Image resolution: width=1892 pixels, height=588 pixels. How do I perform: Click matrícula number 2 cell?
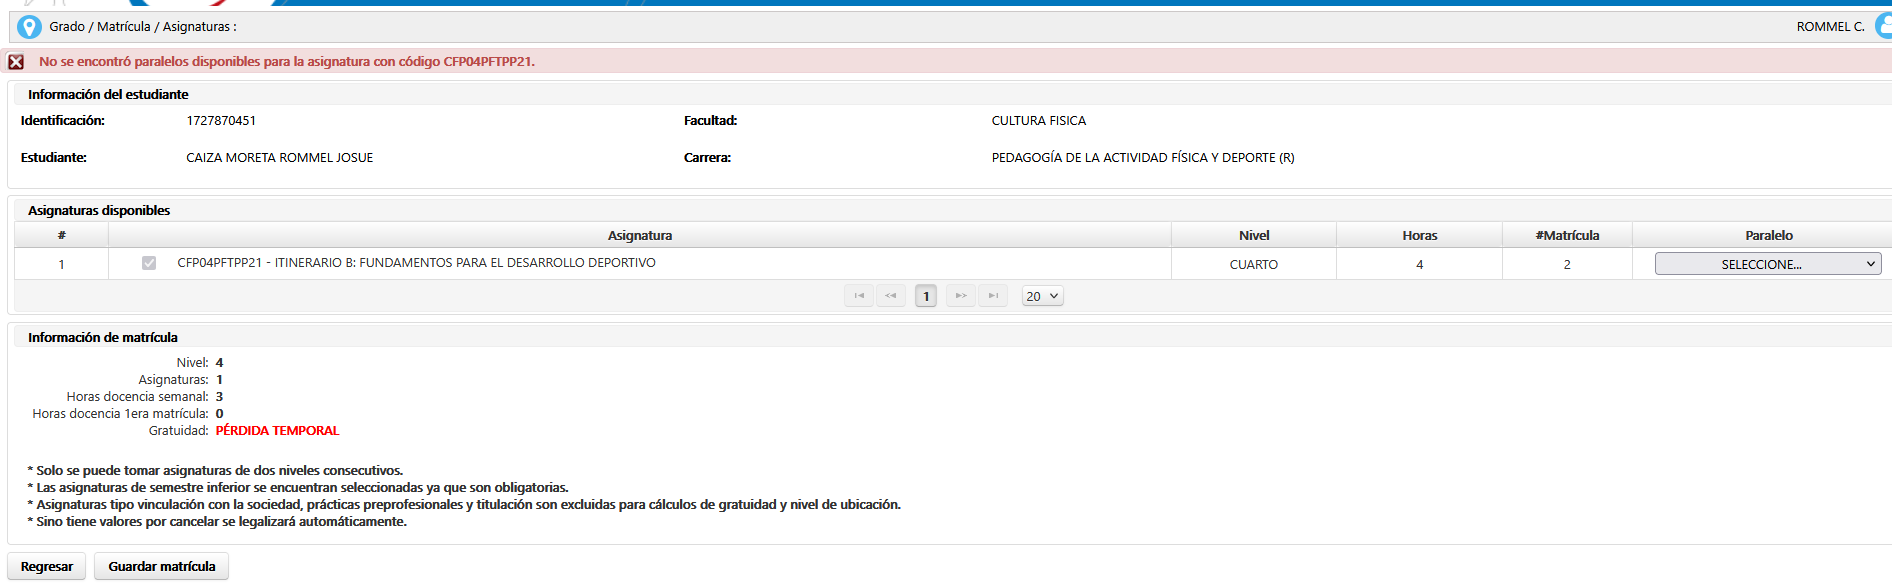1567,265
